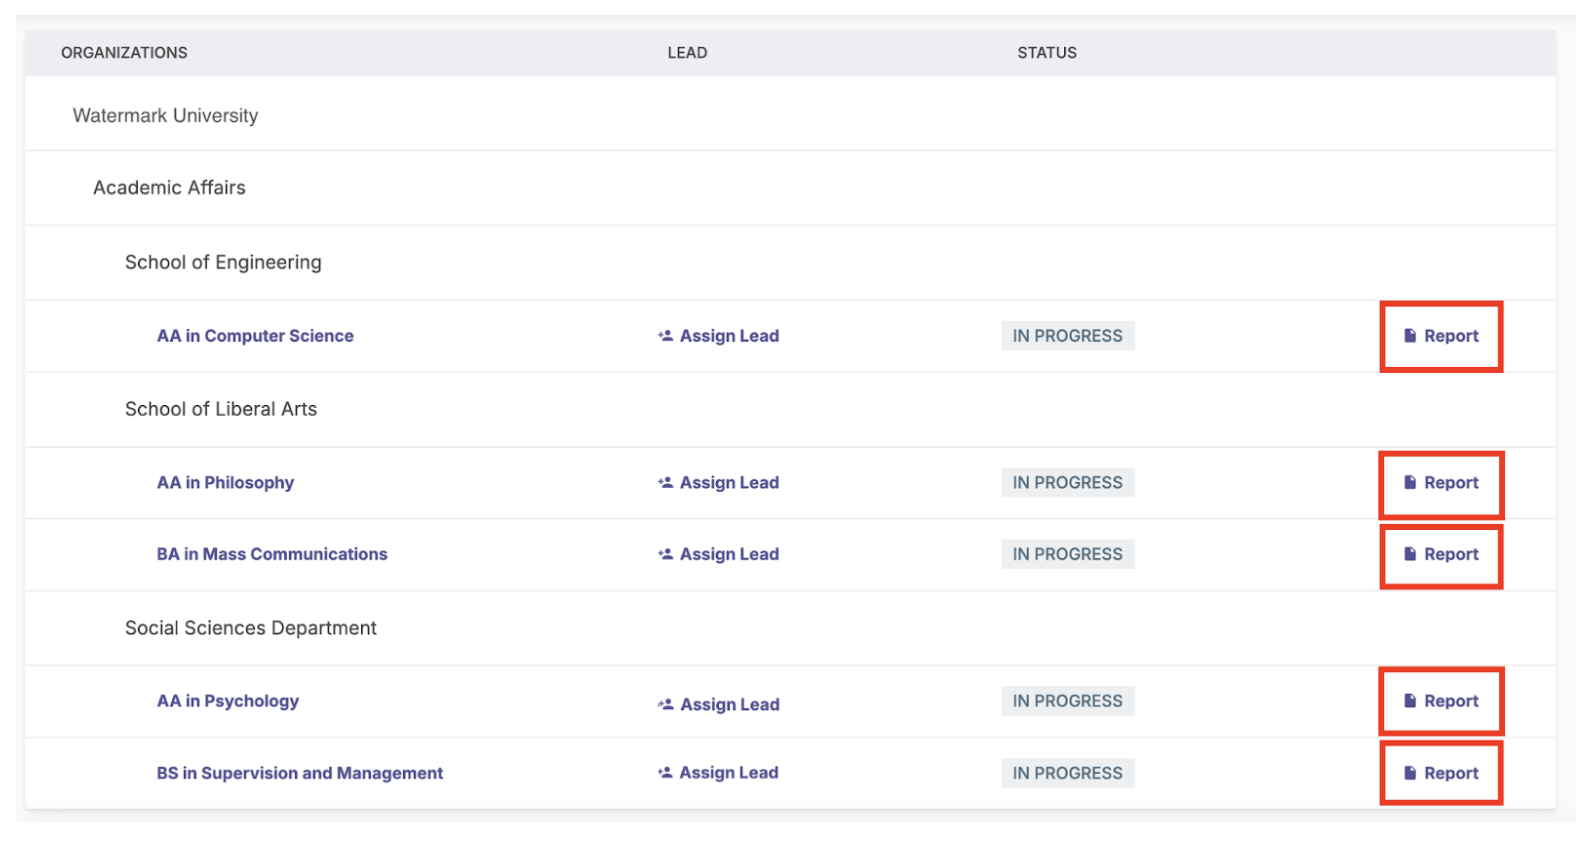Screen dimensions: 1576x850
Task: Click the add-person icon for AA in Philosophy
Action: (x=665, y=483)
